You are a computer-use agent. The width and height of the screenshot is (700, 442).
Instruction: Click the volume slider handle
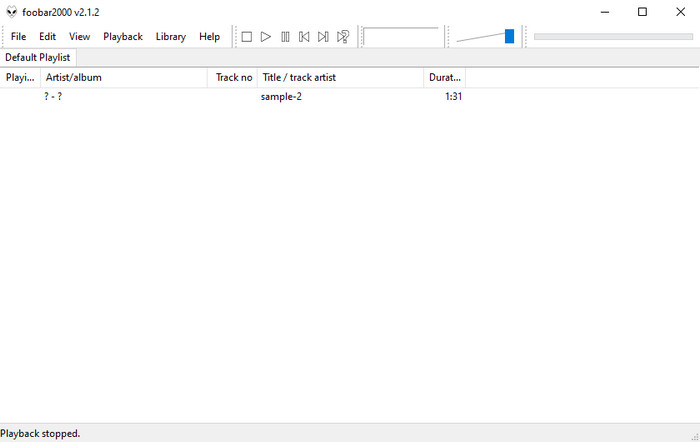point(509,36)
